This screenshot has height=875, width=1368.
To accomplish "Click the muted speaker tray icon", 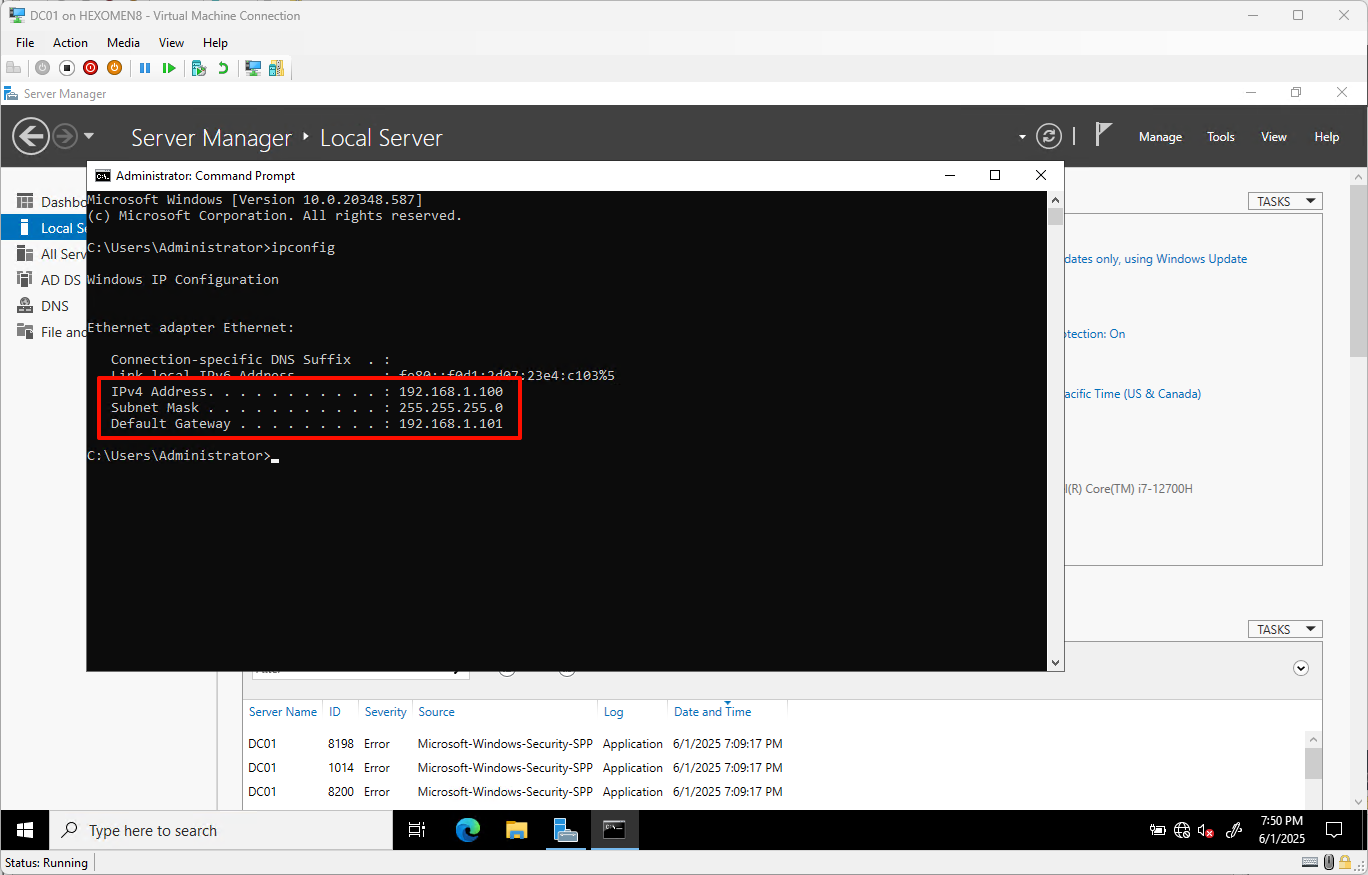I will pos(1206,830).
